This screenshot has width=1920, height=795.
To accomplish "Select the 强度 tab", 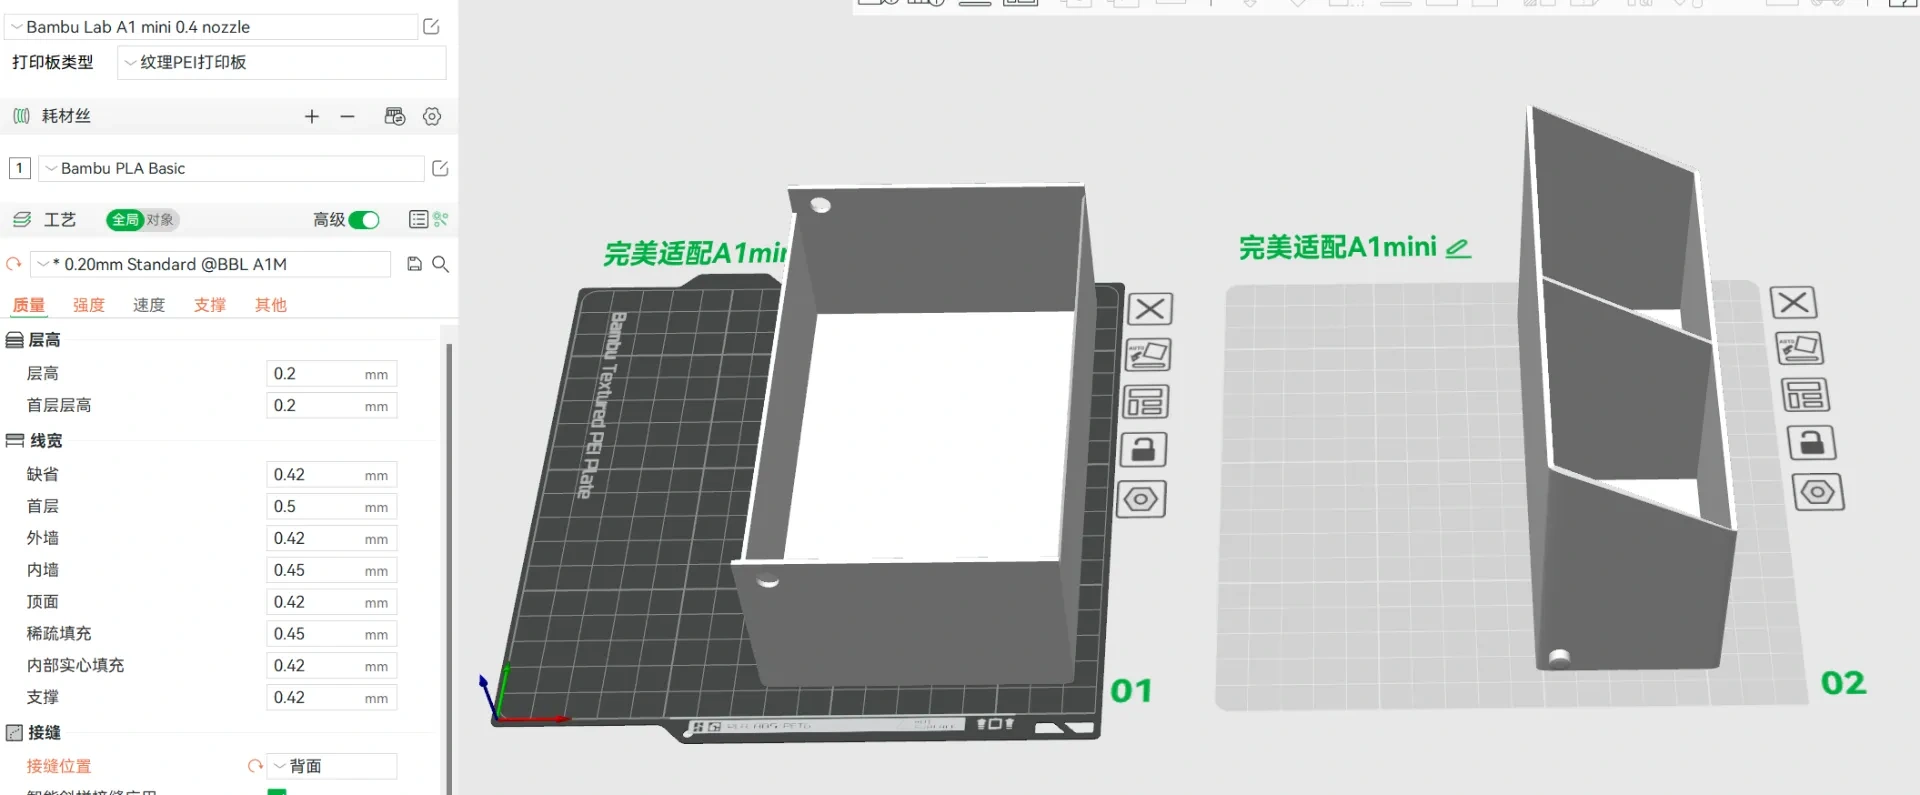I will point(89,305).
